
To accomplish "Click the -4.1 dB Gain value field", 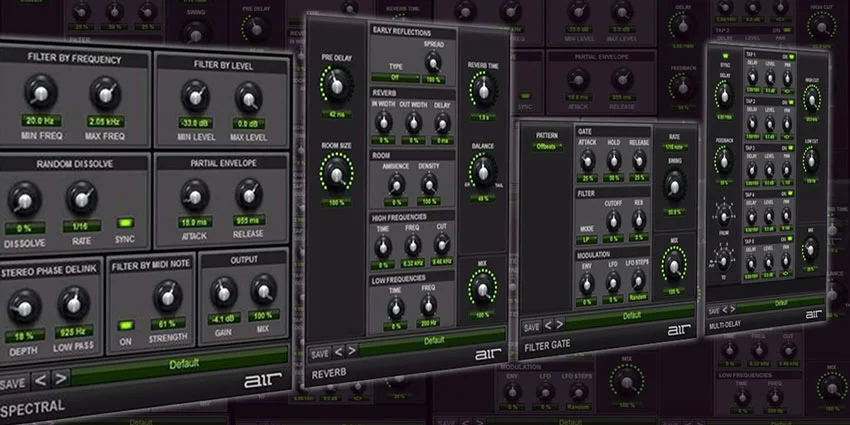I will tap(224, 319).
